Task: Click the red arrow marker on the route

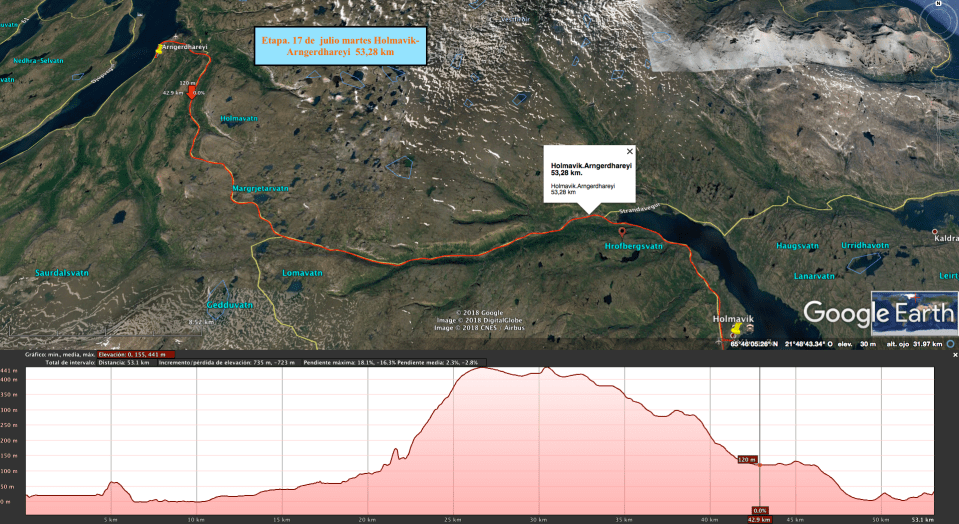Action: tap(191, 92)
